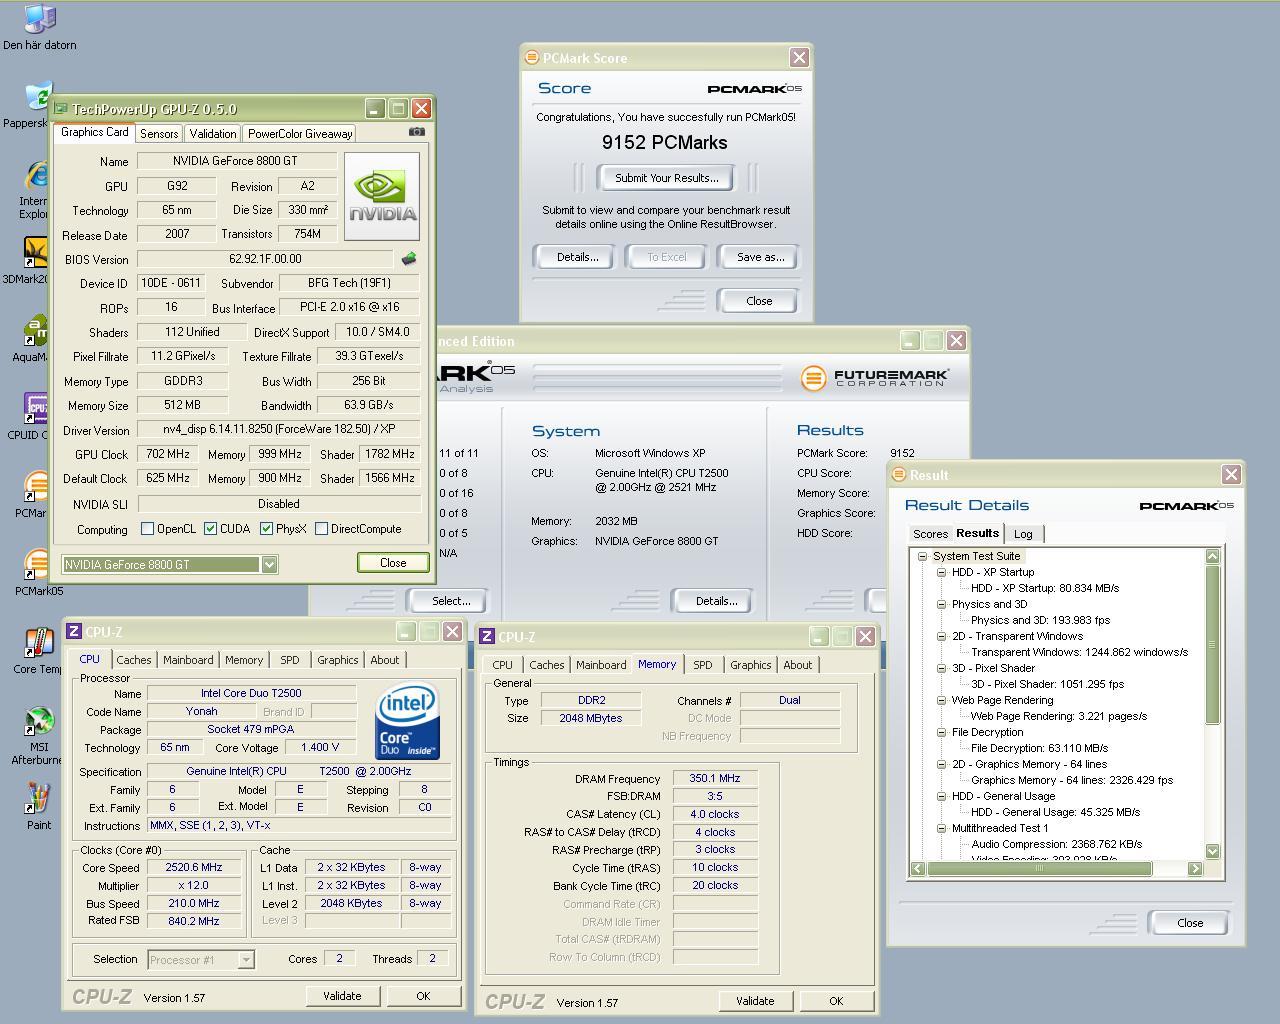
Task: Enable the DirectCompute checkbox in GPU-Z
Action: point(322,529)
